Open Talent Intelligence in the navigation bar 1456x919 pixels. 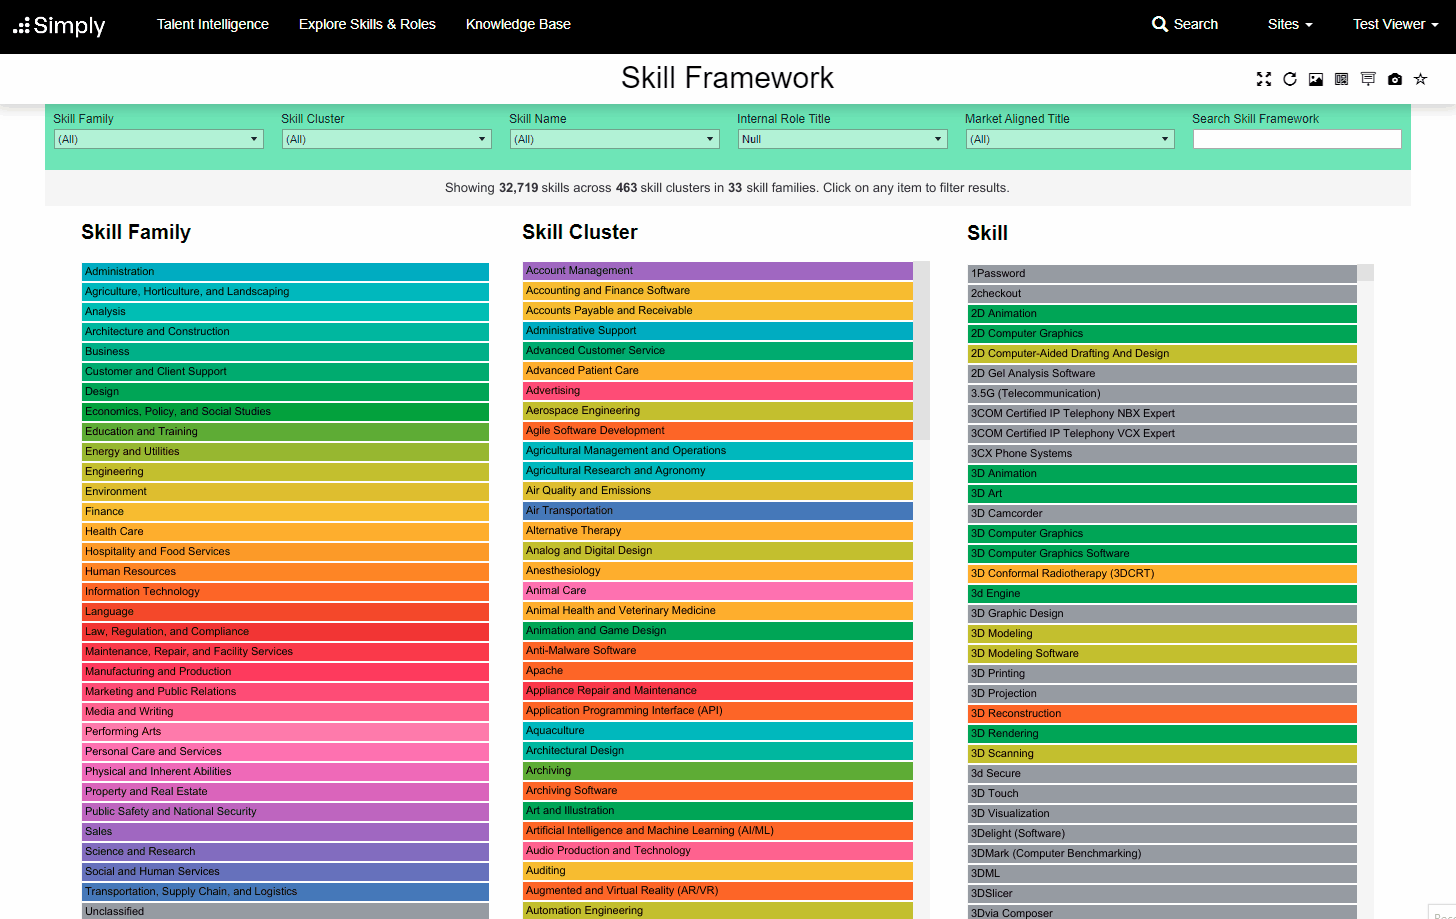click(212, 24)
